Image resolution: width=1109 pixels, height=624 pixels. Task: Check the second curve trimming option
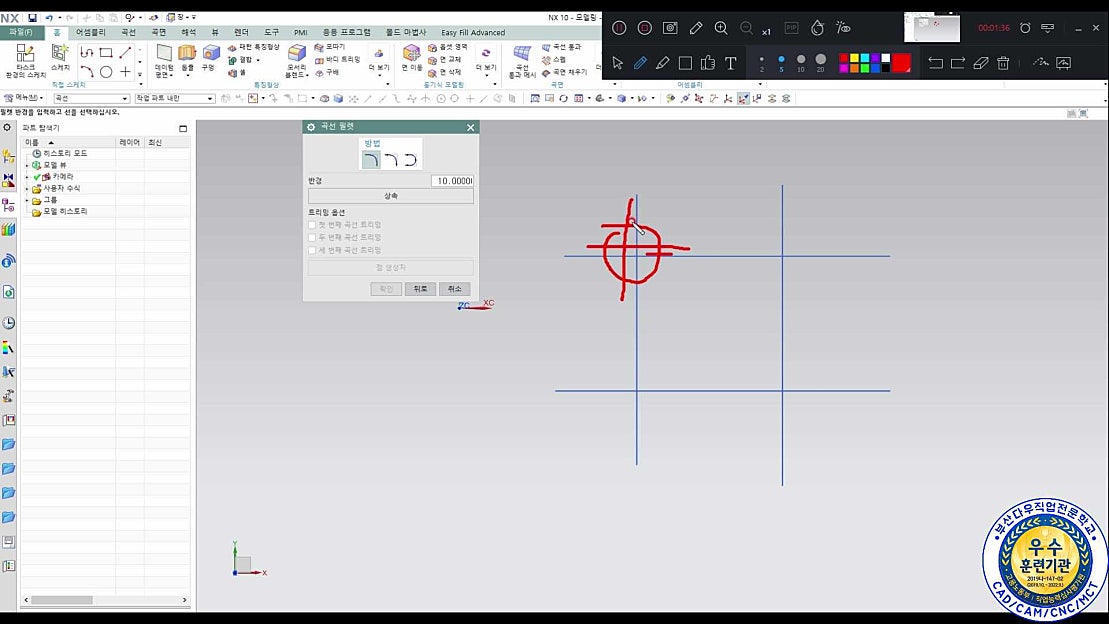click(x=314, y=237)
